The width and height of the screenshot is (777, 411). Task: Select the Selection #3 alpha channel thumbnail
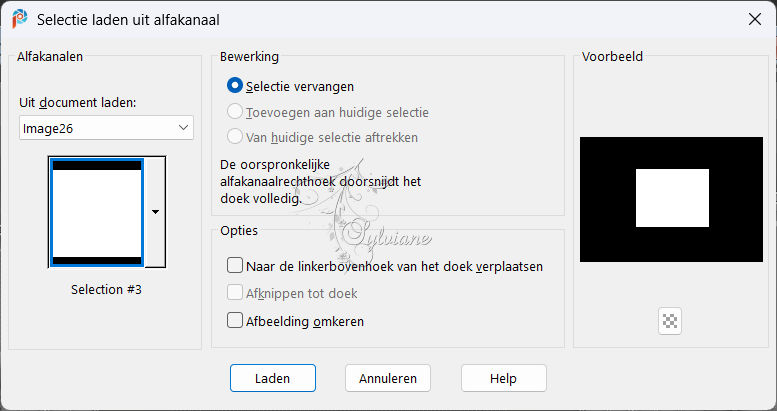point(97,212)
